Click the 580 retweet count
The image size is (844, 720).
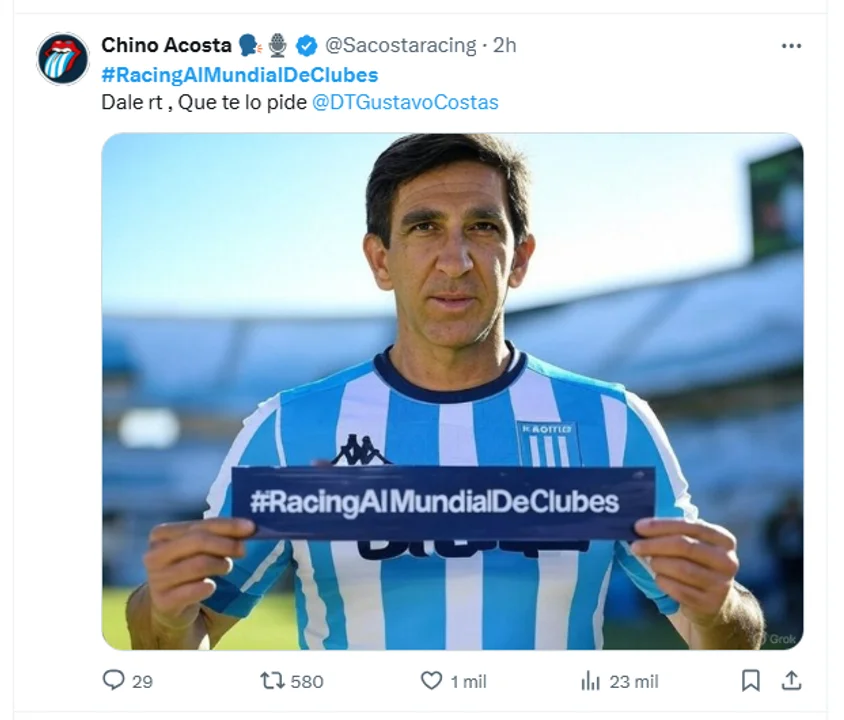(307, 682)
